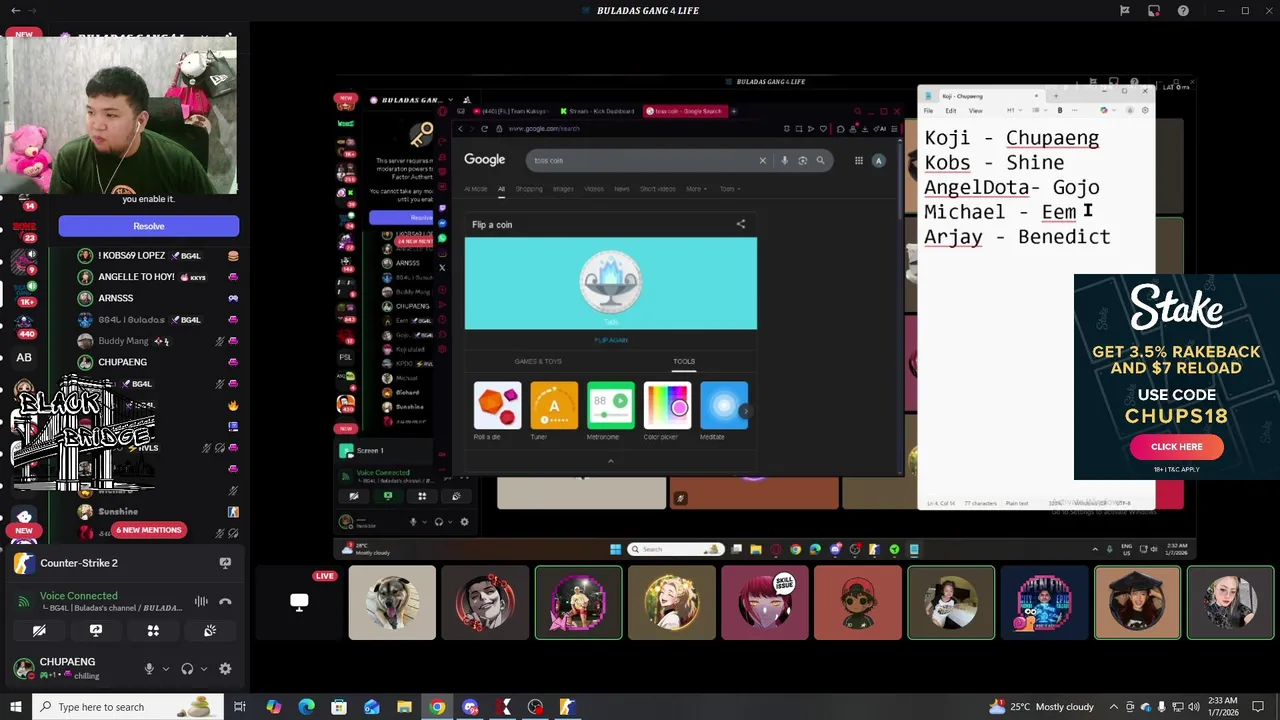The image size is (1280, 720).
Task: Open the server with the 23 badge
Action: (x=24, y=228)
